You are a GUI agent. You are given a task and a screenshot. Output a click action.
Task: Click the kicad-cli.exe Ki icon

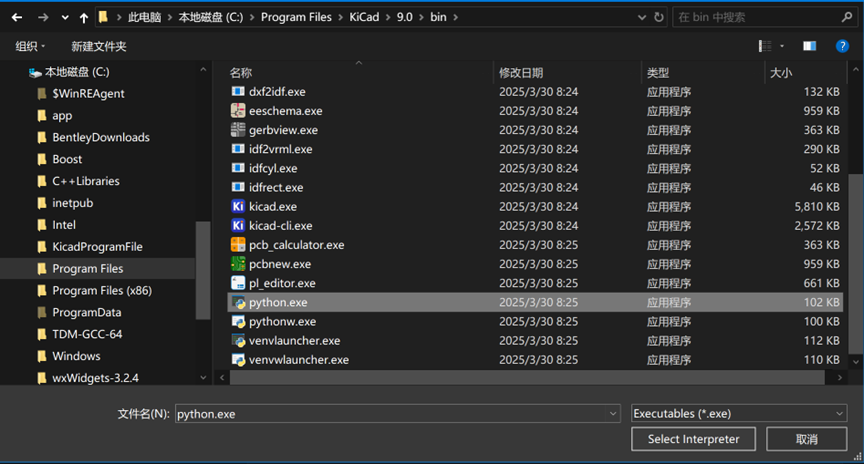click(x=238, y=225)
